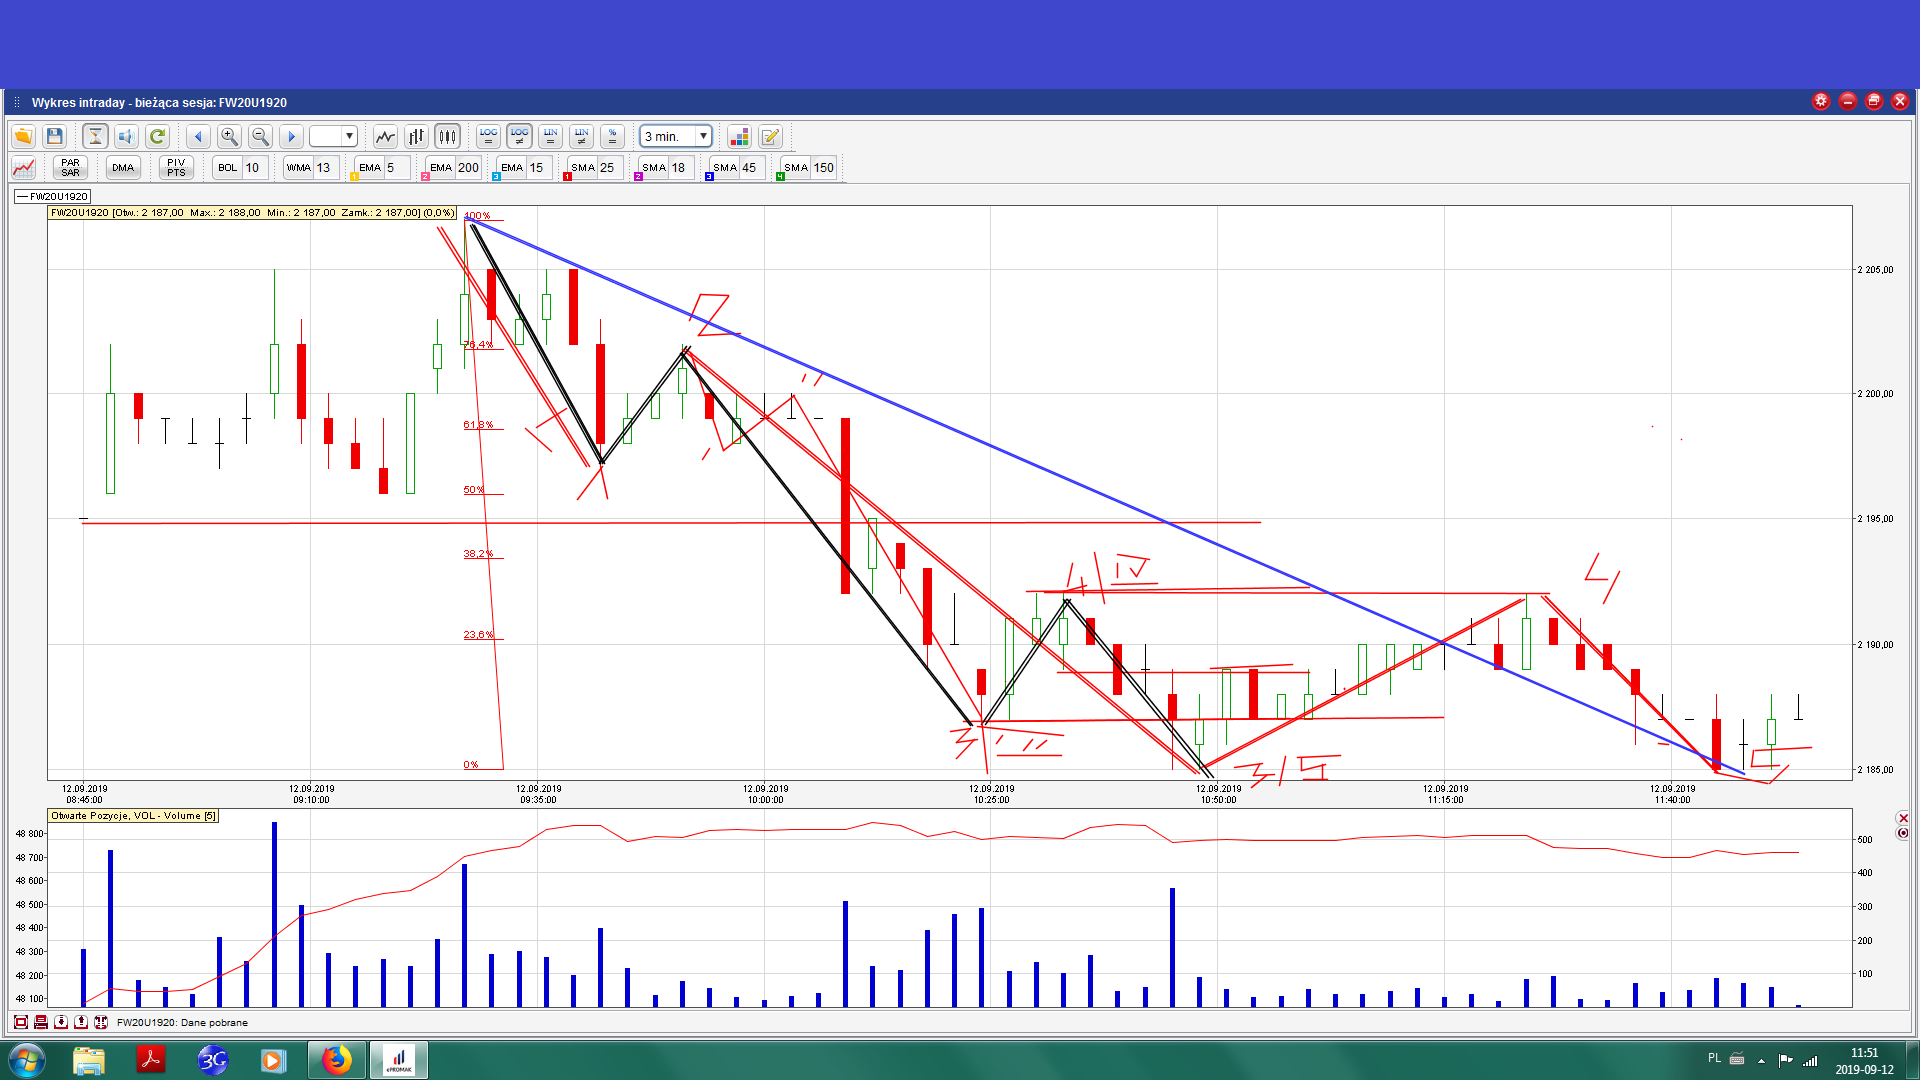Click the EMA 200 period field
Screen dimensions: 1920x1080
(468, 167)
